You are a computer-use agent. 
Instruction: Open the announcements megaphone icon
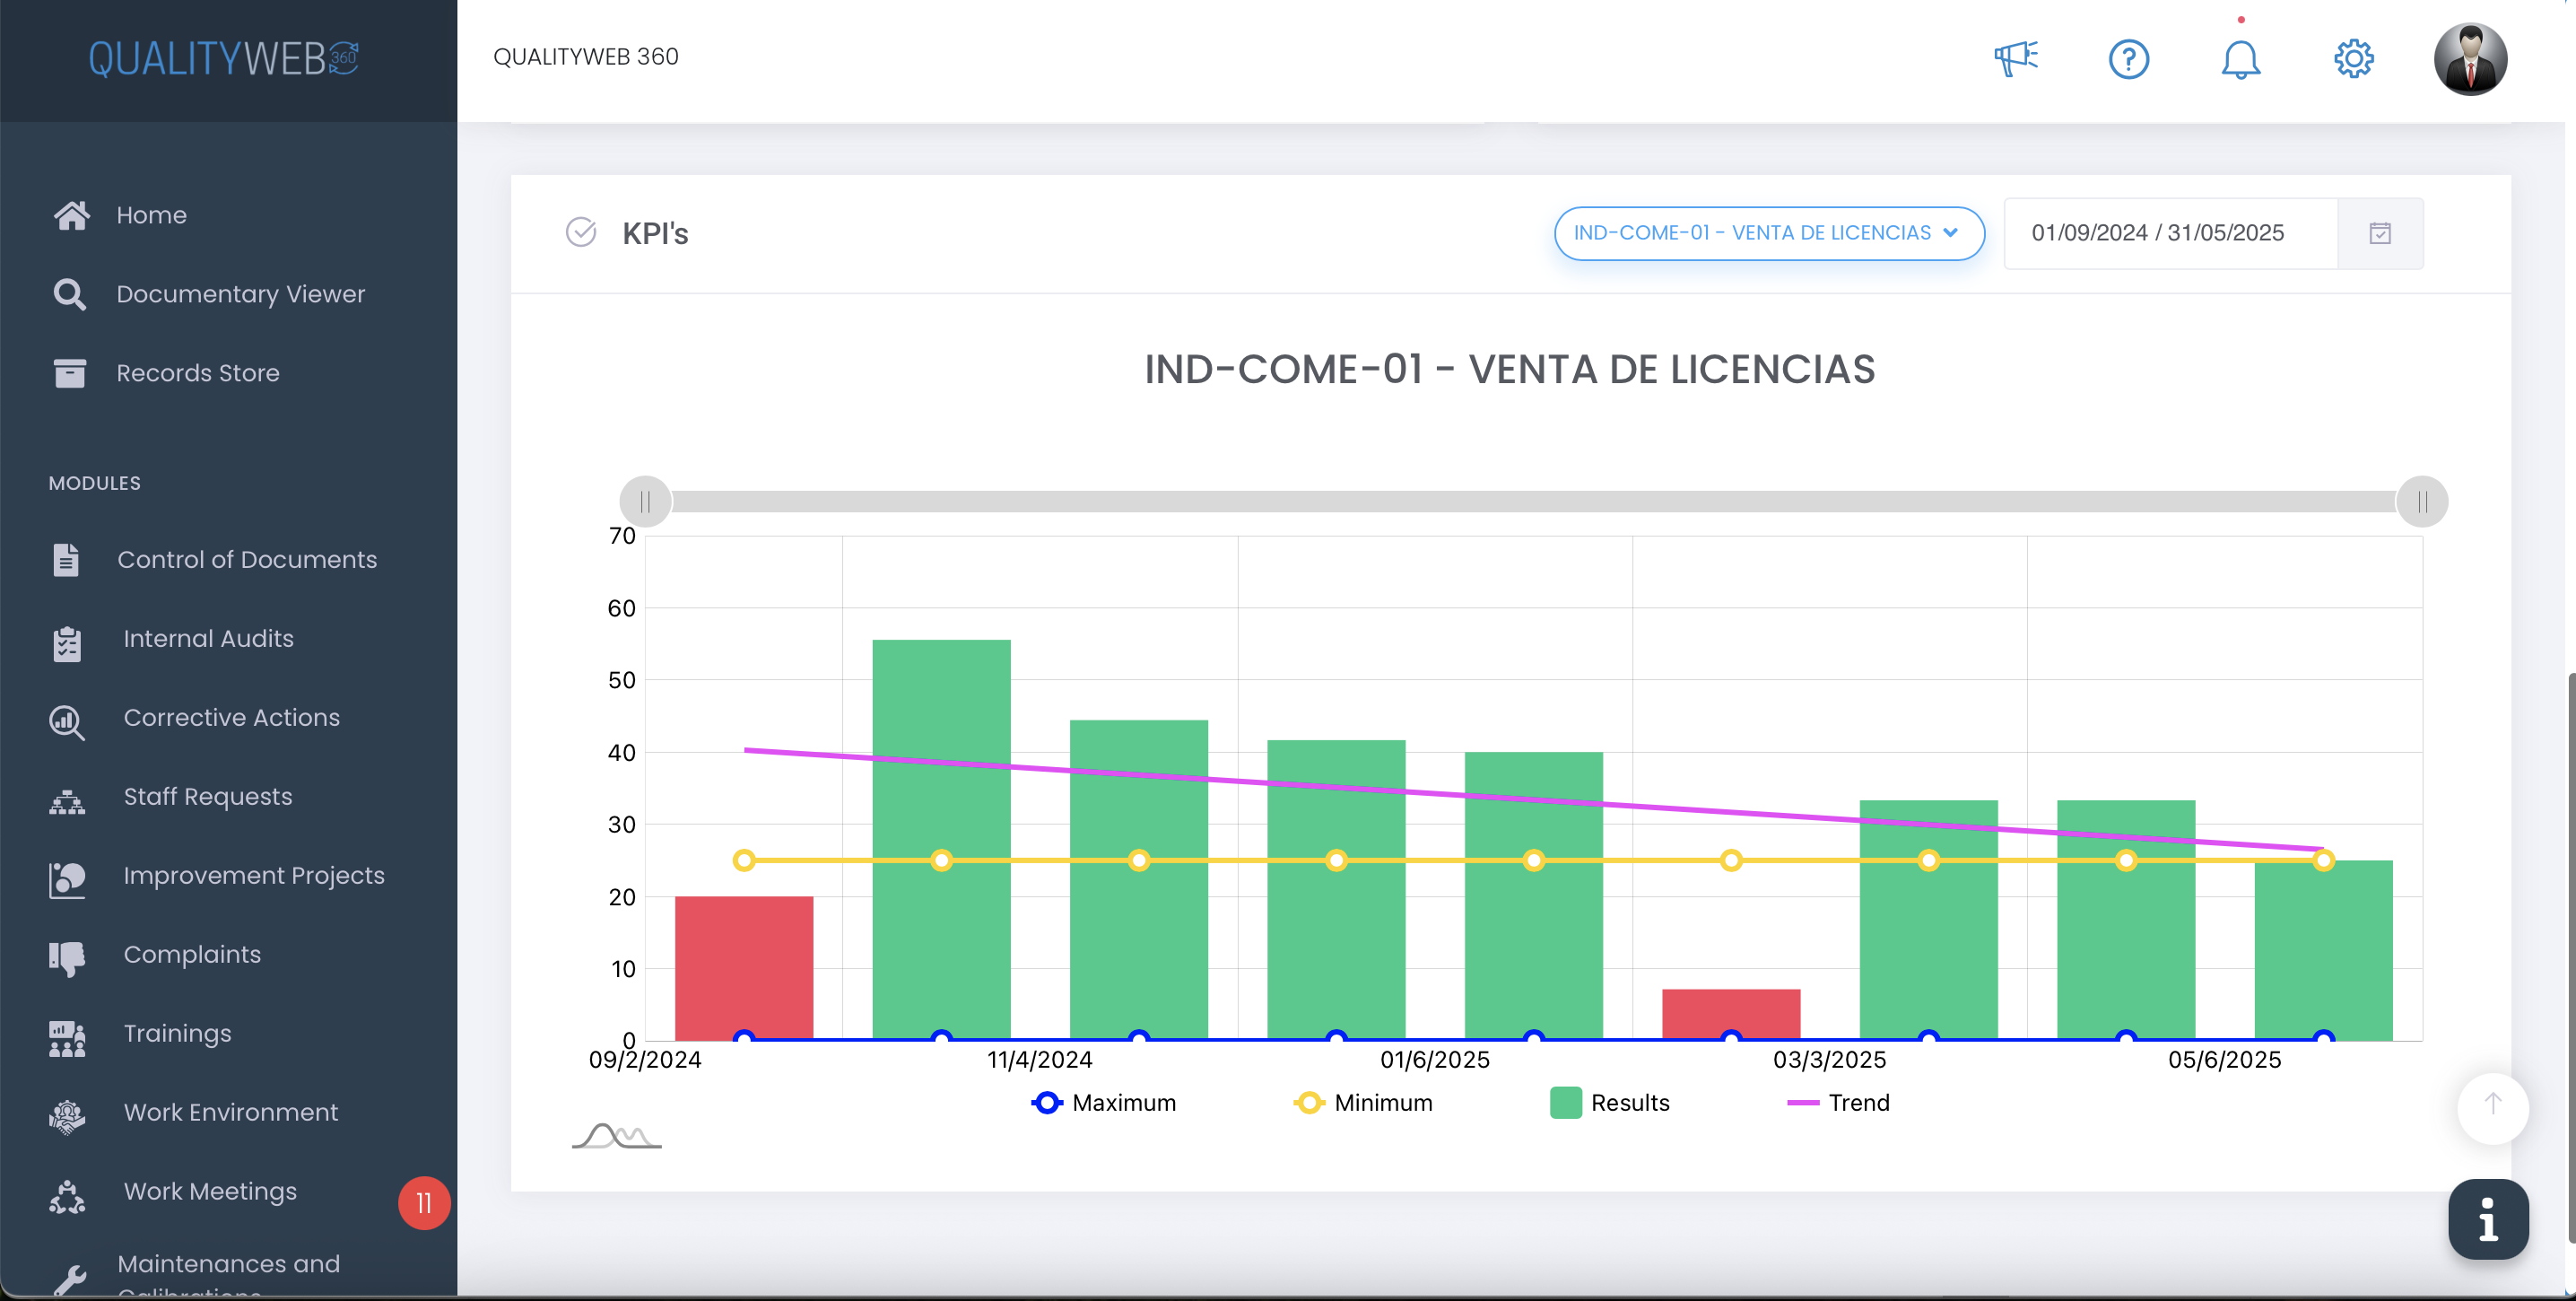click(x=2015, y=58)
